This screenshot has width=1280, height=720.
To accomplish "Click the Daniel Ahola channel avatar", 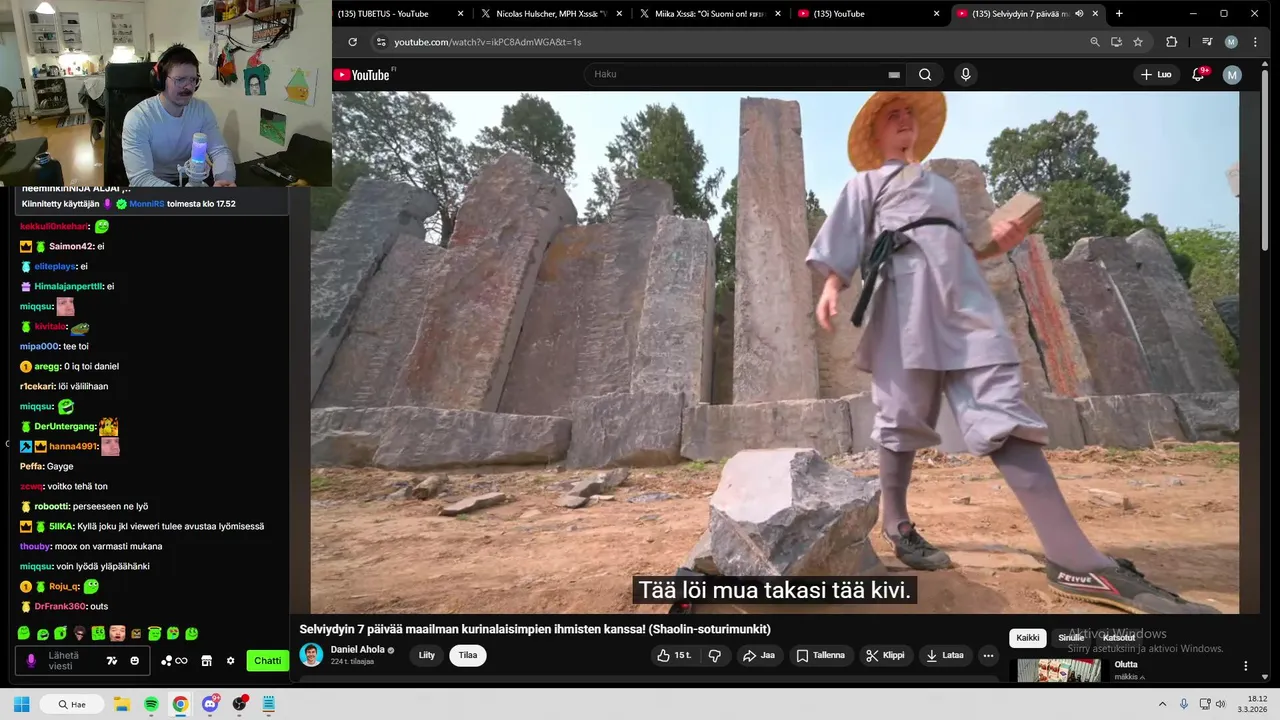I will click(312, 655).
